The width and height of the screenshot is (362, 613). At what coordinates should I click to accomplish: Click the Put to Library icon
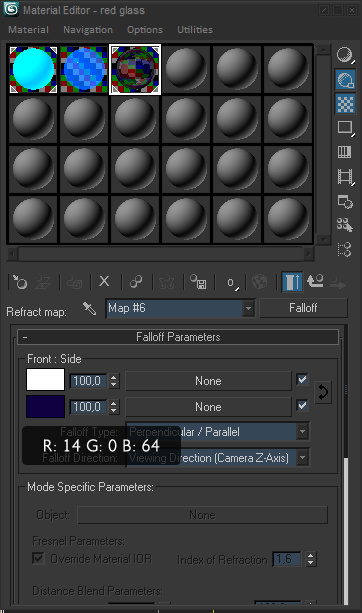198,281
